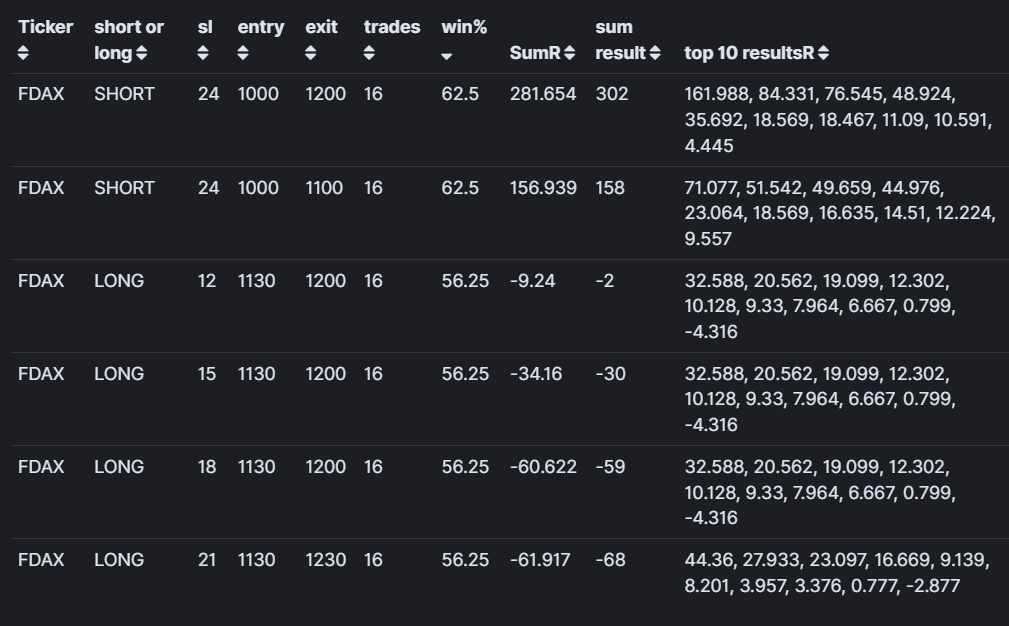
Task: Click the win% header label
Action: coord(464,27)
